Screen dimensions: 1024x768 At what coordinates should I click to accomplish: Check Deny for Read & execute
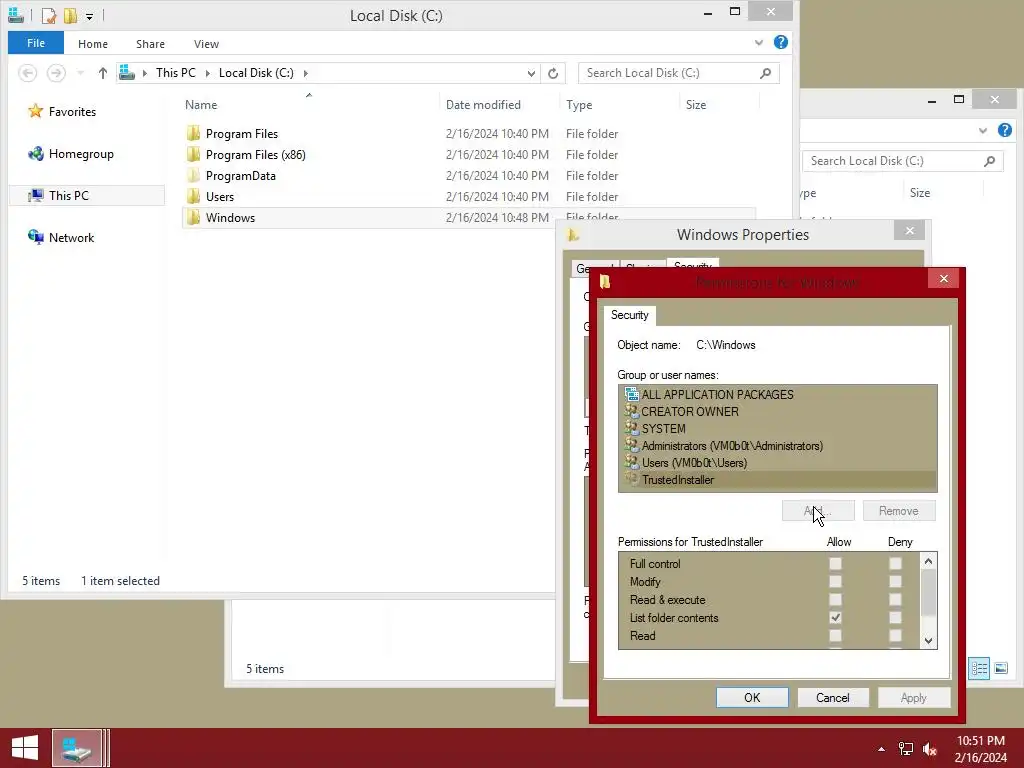895,600
